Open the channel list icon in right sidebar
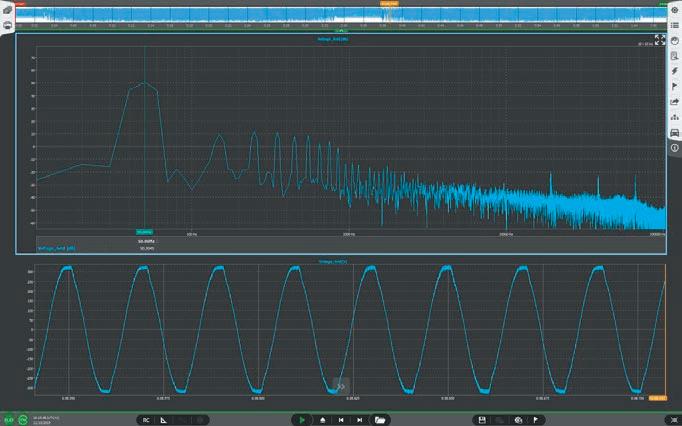Screen dimensions: 682x426 click(675, 25)
